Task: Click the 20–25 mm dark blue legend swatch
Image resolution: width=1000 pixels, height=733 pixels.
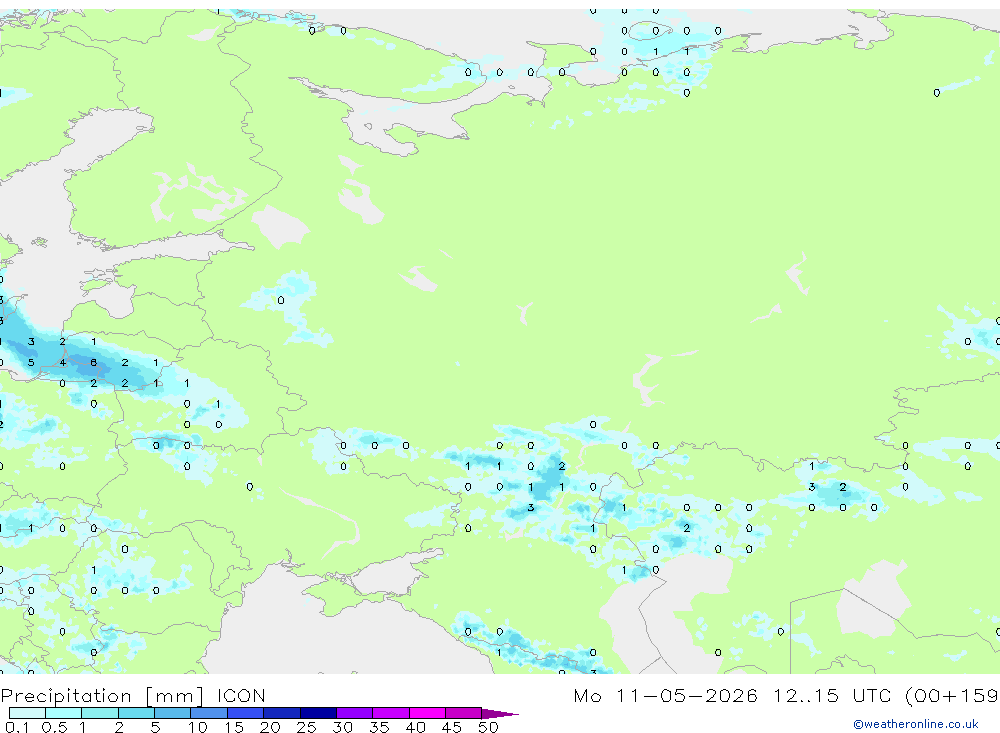Action: [282, 713]
